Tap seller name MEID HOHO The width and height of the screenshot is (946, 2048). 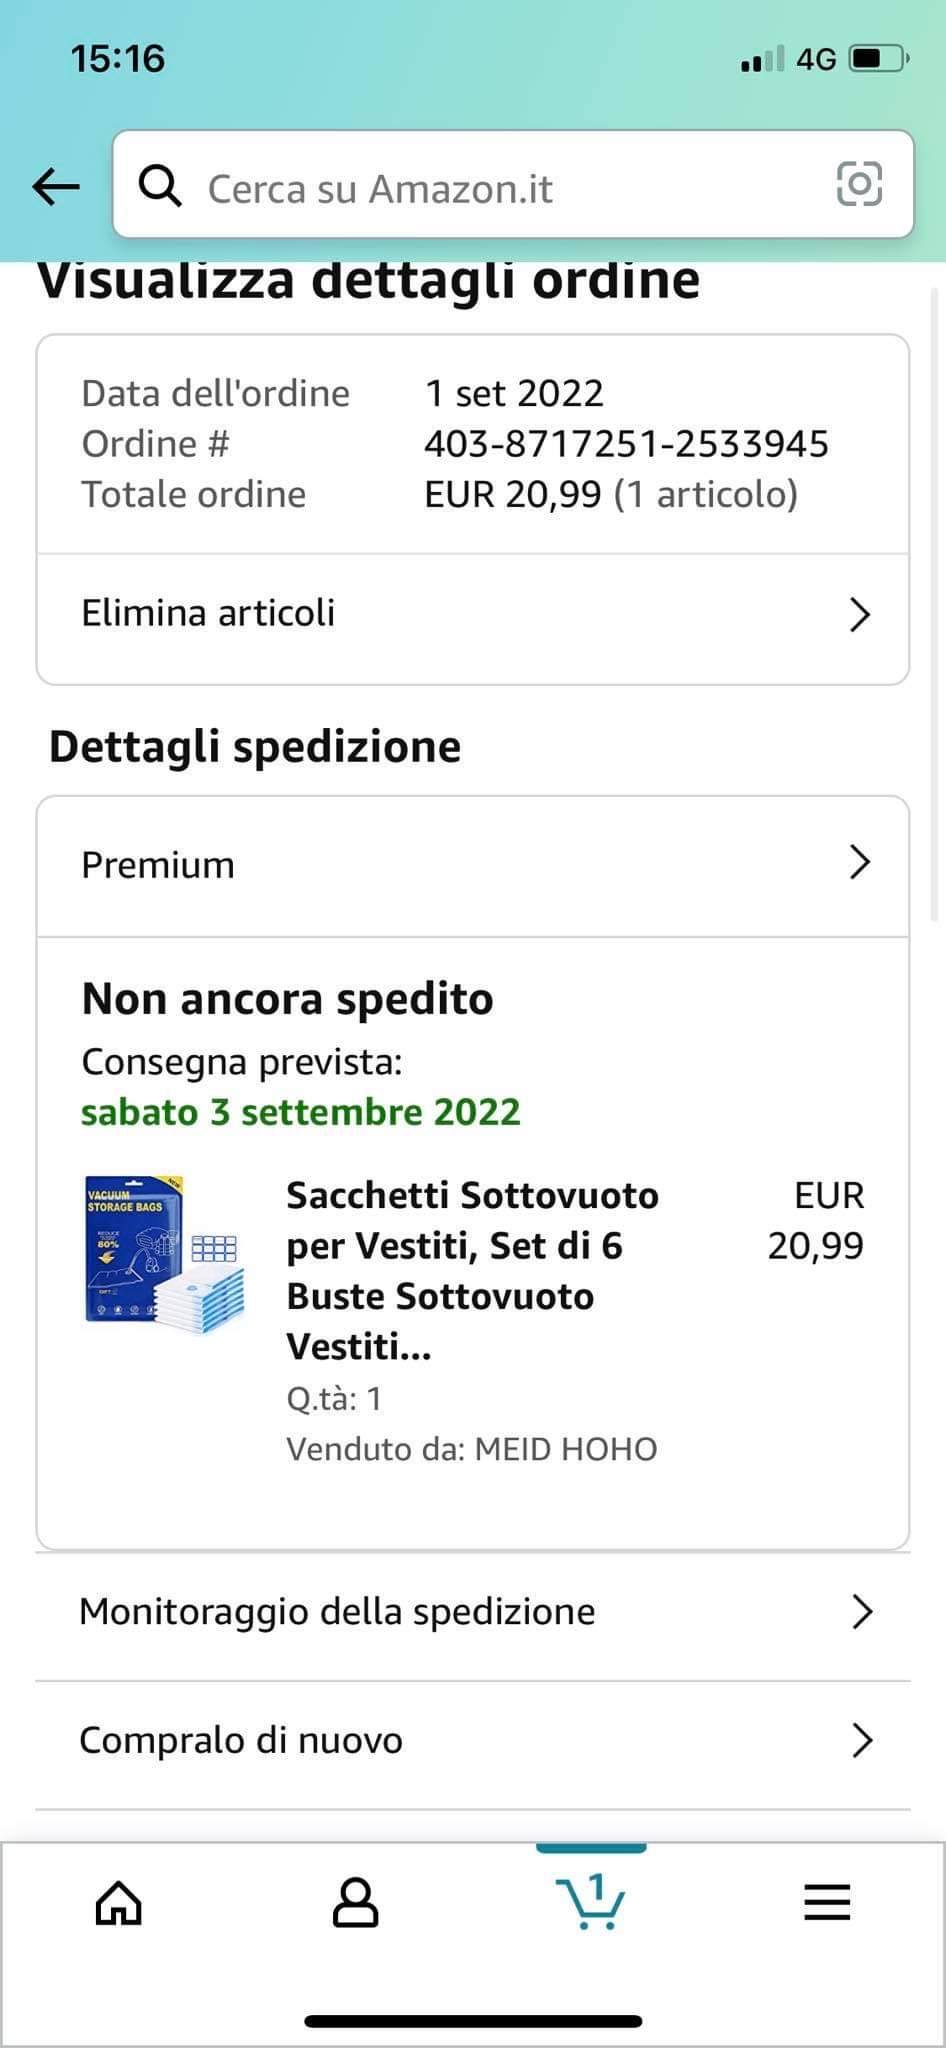[565, 1449]
